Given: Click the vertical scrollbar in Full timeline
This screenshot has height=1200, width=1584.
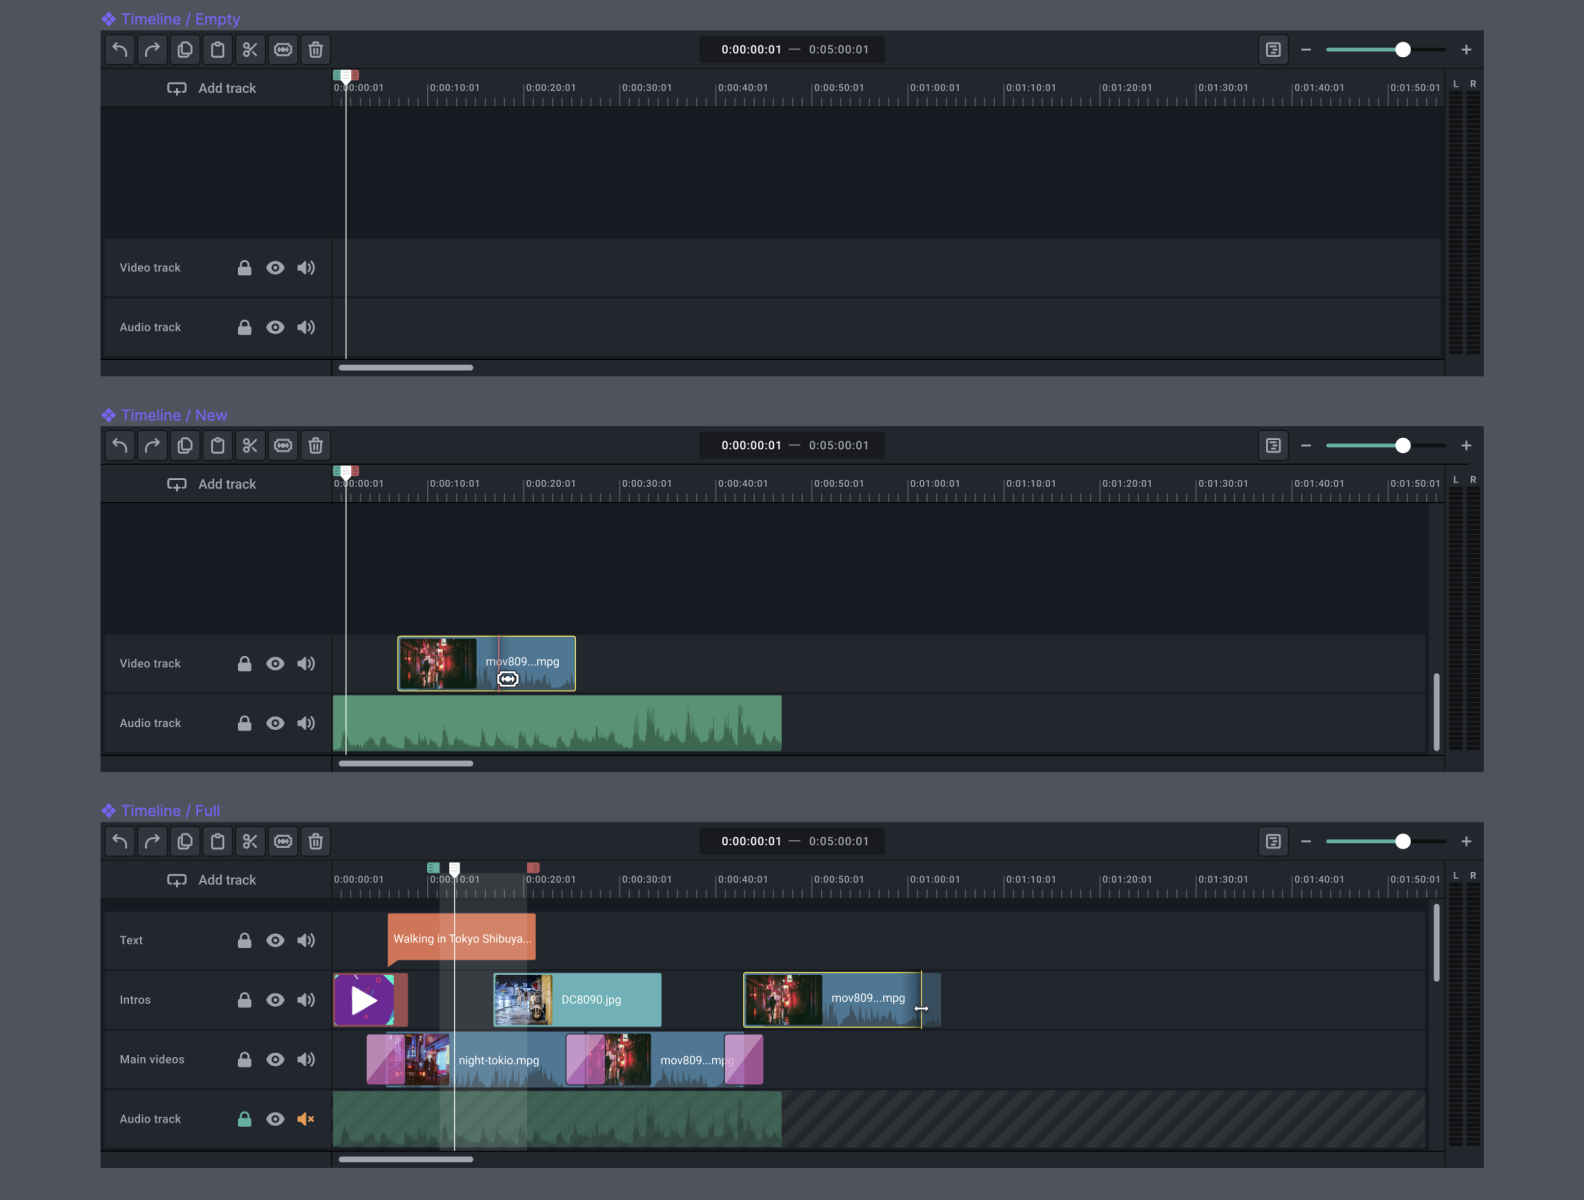Looking at the screenshot, I should pyautogui.click(x=1437, y=943).
